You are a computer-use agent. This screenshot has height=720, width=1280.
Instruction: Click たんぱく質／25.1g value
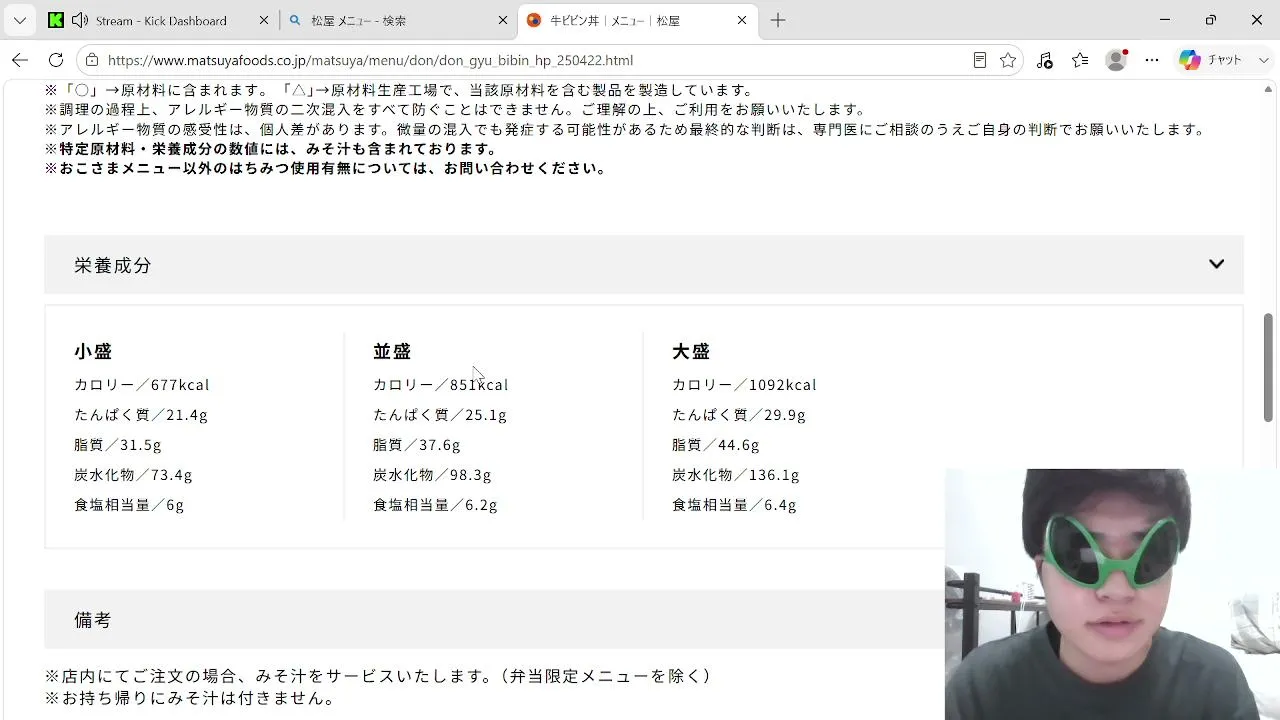[440, 414]
